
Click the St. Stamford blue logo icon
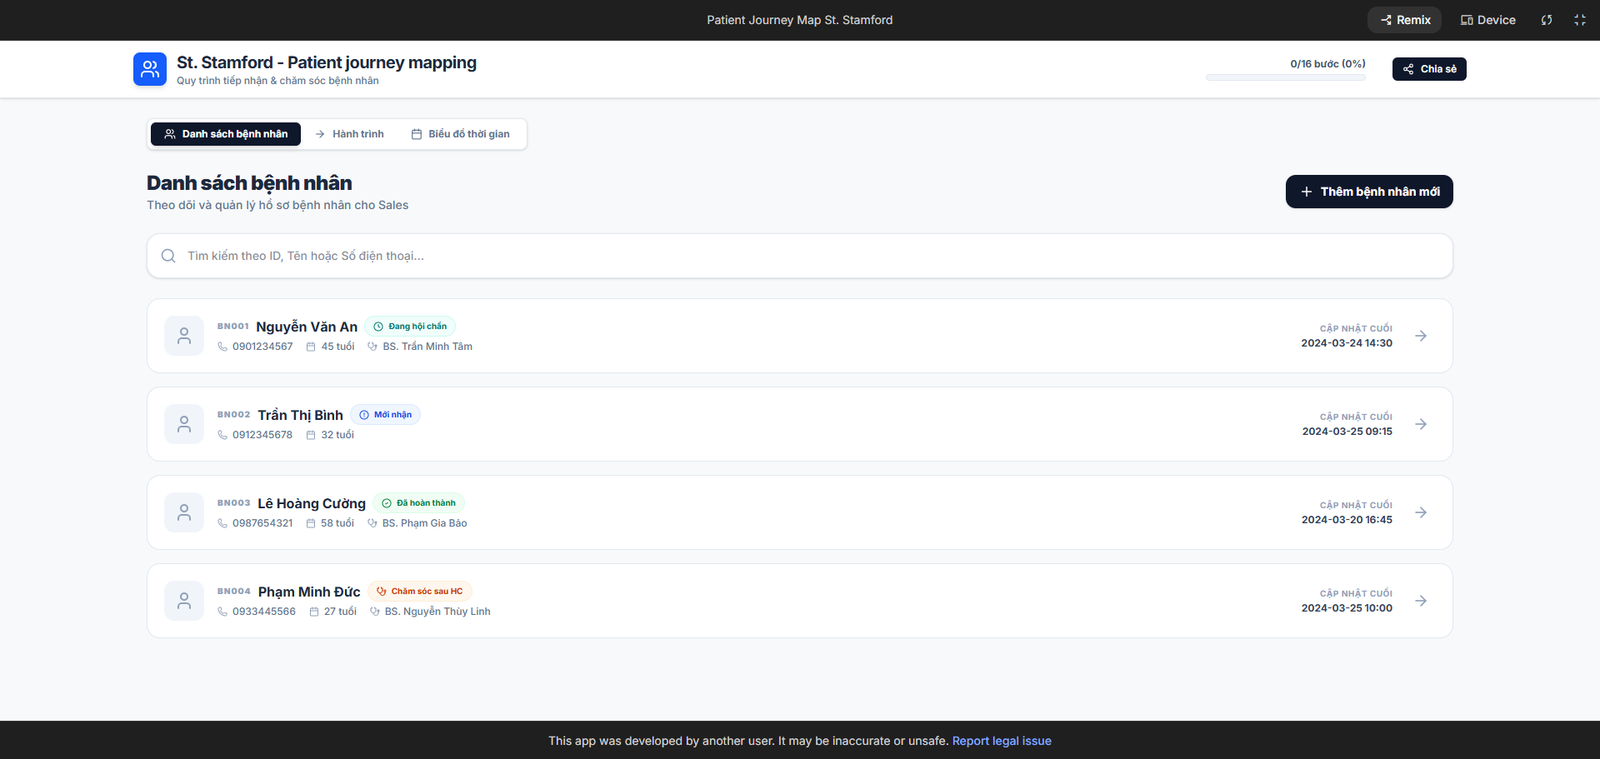[x=150, y=69]
